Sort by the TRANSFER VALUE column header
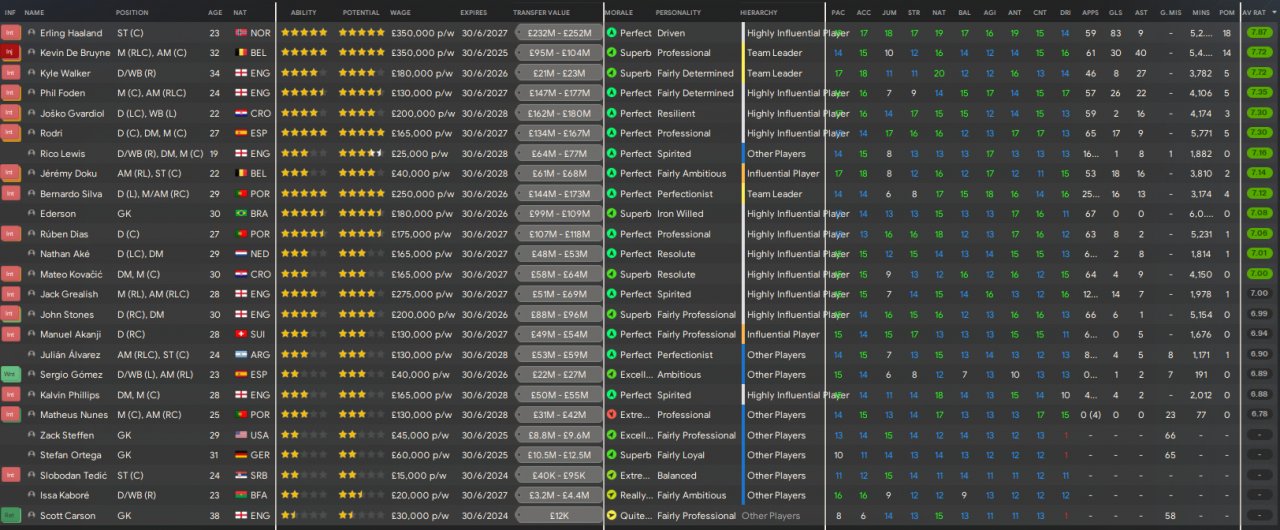The height and width of the screenshot is (530, 1280). click(541, 12)
